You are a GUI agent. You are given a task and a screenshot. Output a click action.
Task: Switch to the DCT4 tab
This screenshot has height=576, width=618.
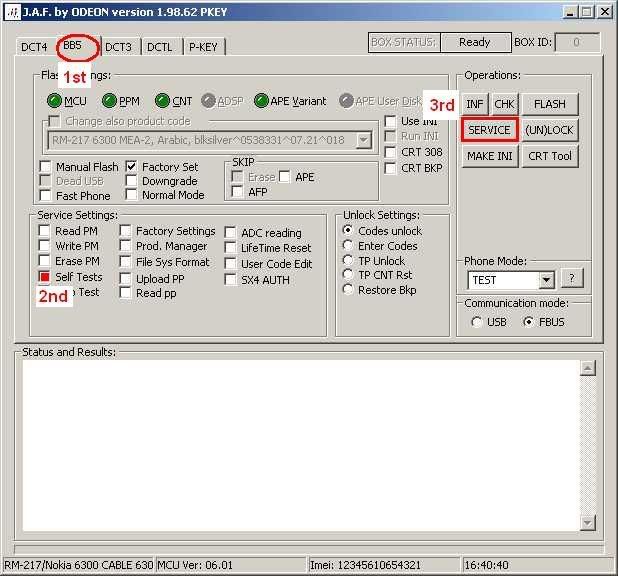point(34,47)
